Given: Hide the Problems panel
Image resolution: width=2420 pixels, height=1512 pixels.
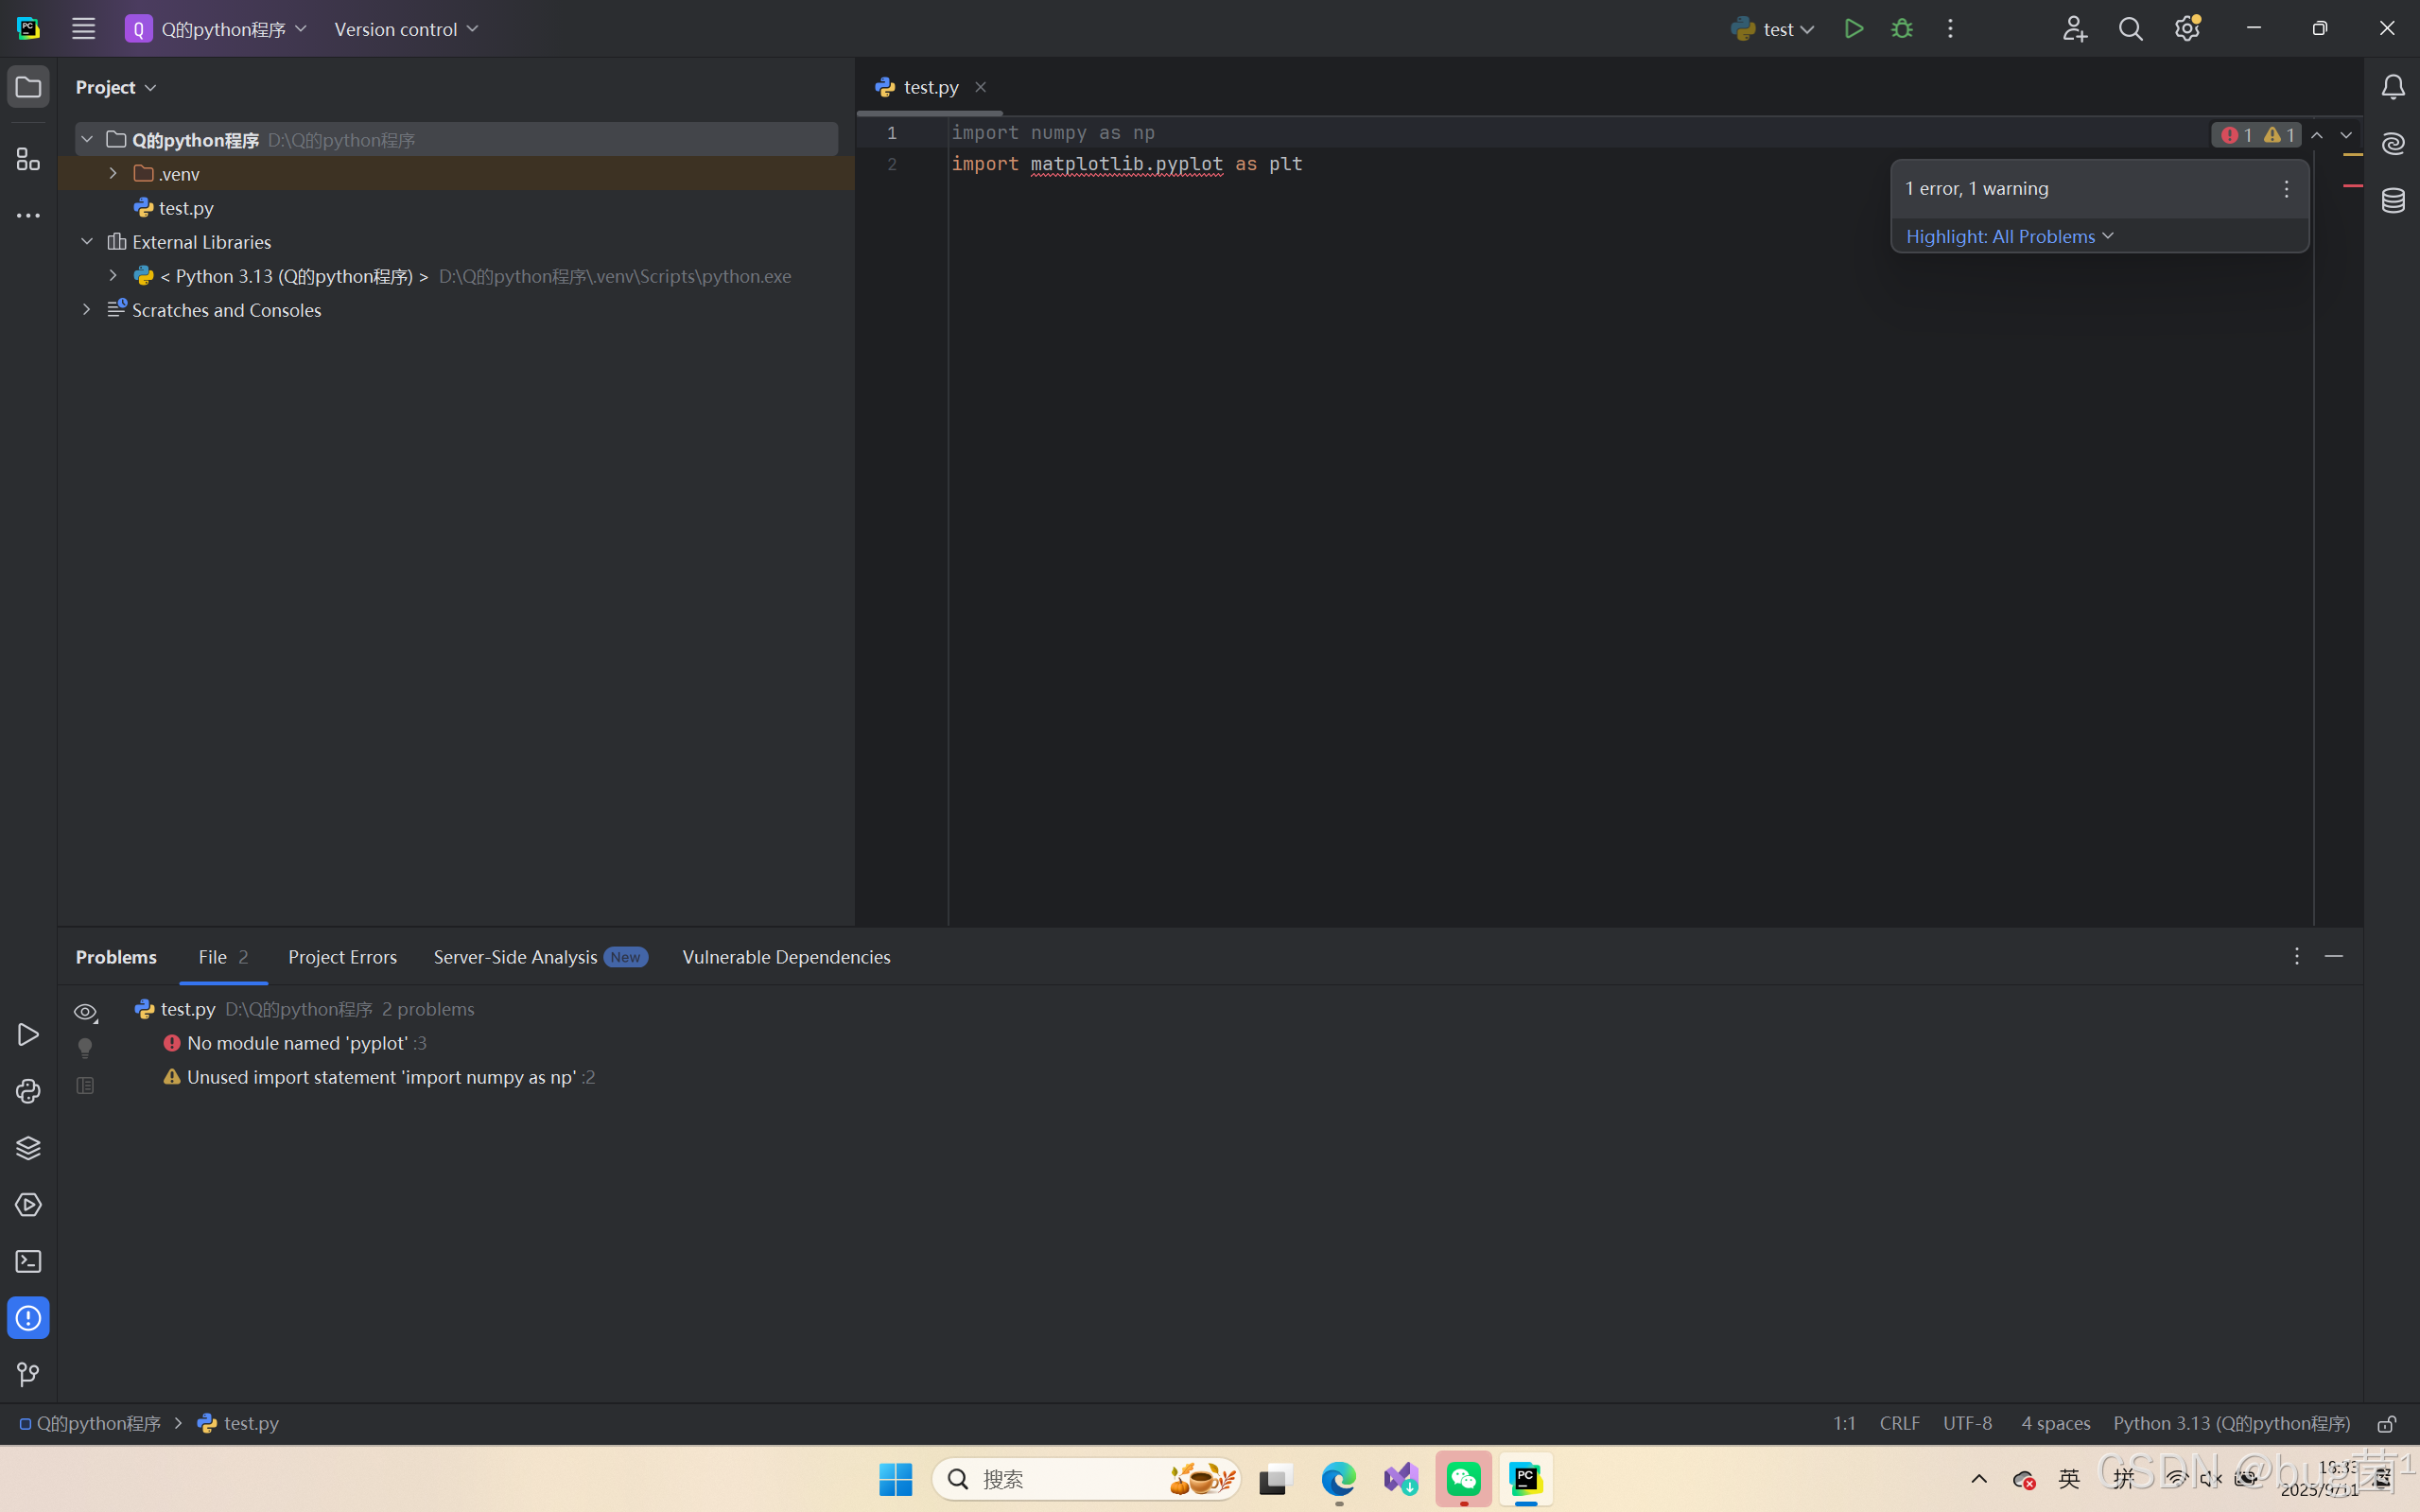Looking at the screenshot, I should point(2334,957).
